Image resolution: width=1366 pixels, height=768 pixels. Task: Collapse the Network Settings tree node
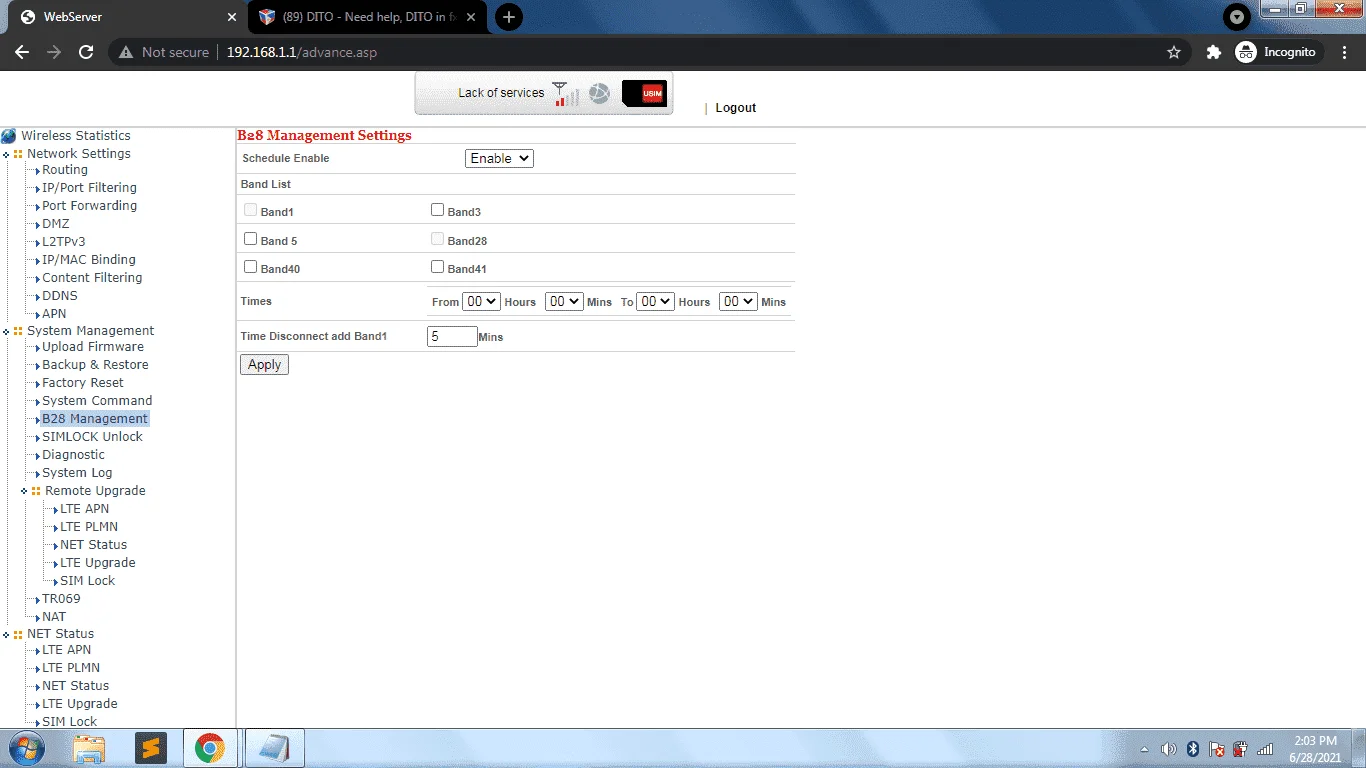(7, 154)
